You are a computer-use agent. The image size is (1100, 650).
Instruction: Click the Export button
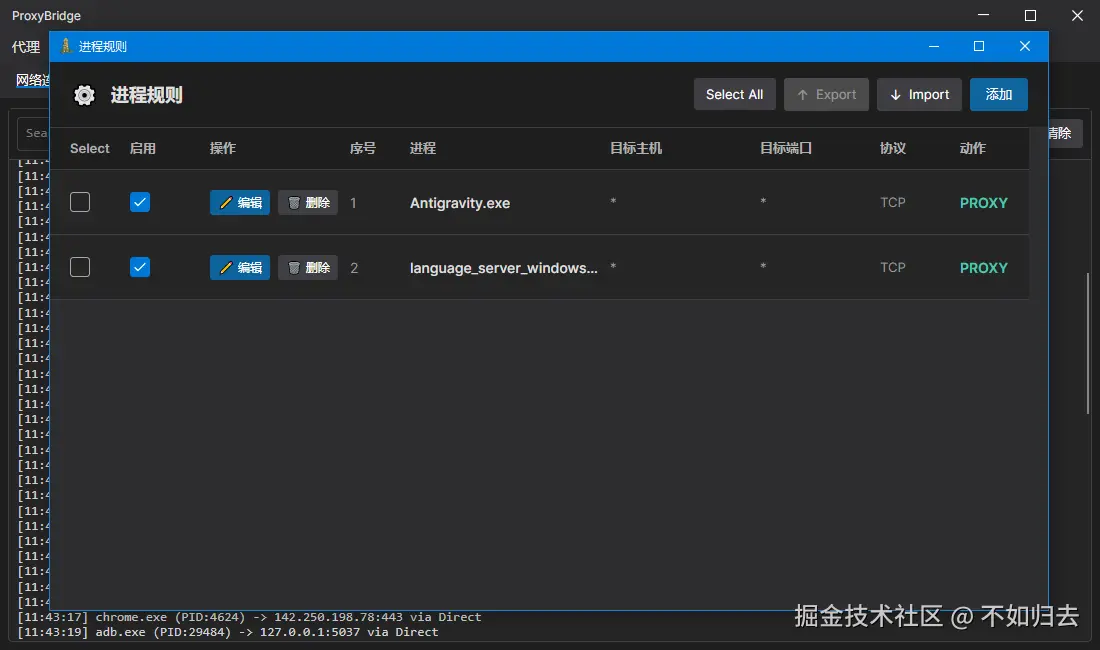pyautogui.click(x=826, y=95)
